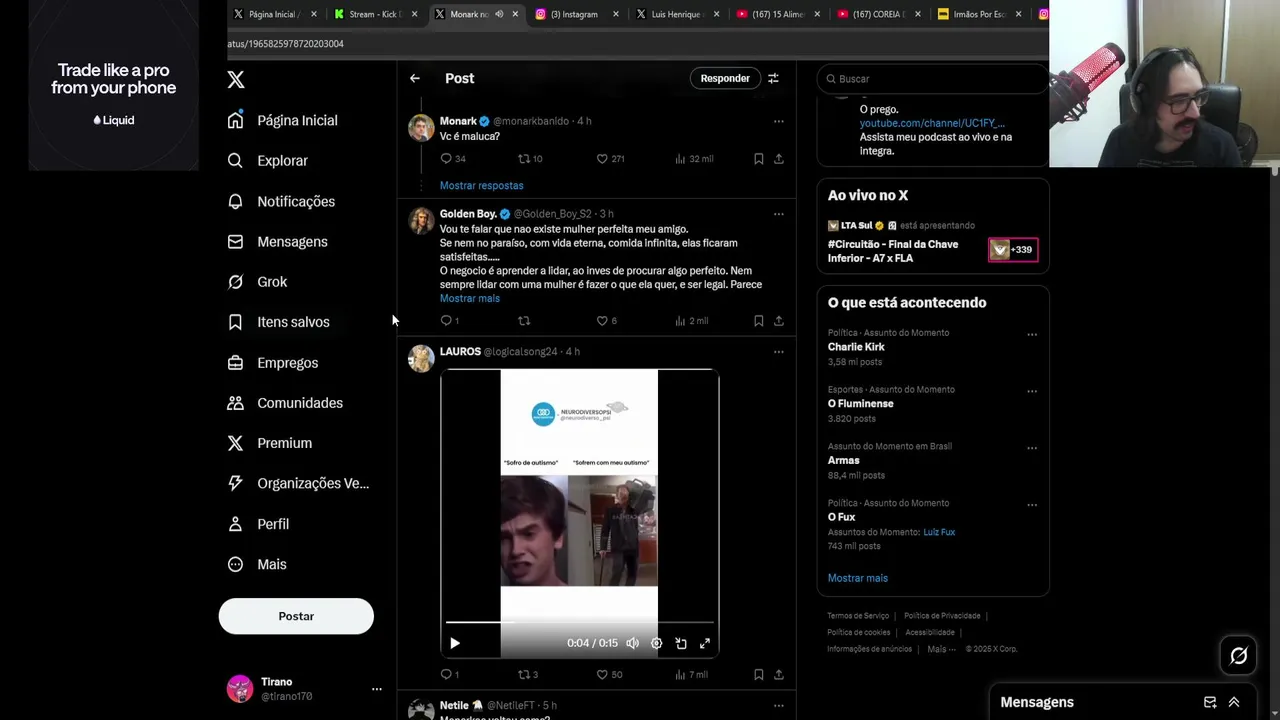Seek in the video progress bar
Screen dimensions: 1280x720
[579, 622]
